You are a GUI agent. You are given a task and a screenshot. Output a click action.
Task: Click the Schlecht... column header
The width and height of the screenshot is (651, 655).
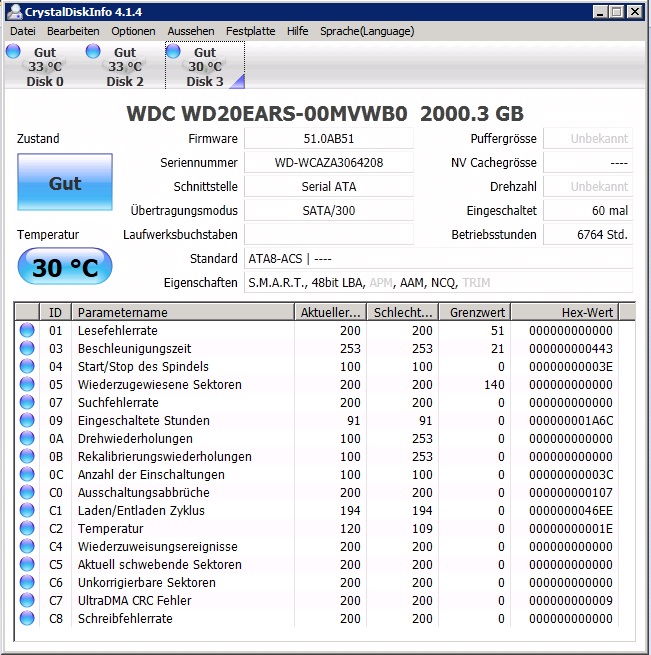[x=403, y=312]
